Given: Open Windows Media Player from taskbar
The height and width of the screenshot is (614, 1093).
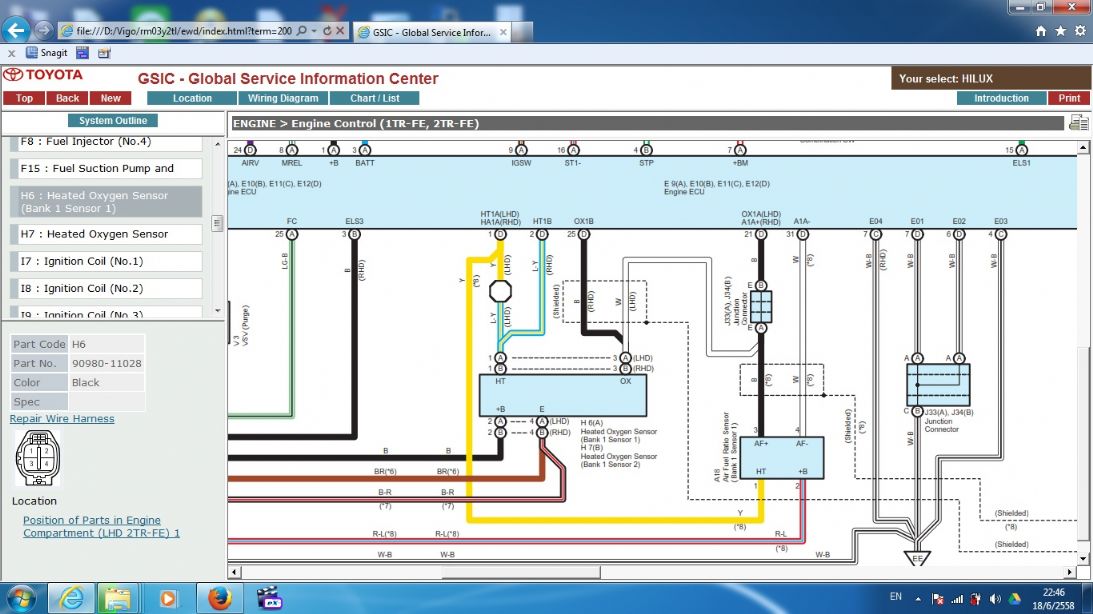Looking at the screenshot, I should (x=167, y=598).
